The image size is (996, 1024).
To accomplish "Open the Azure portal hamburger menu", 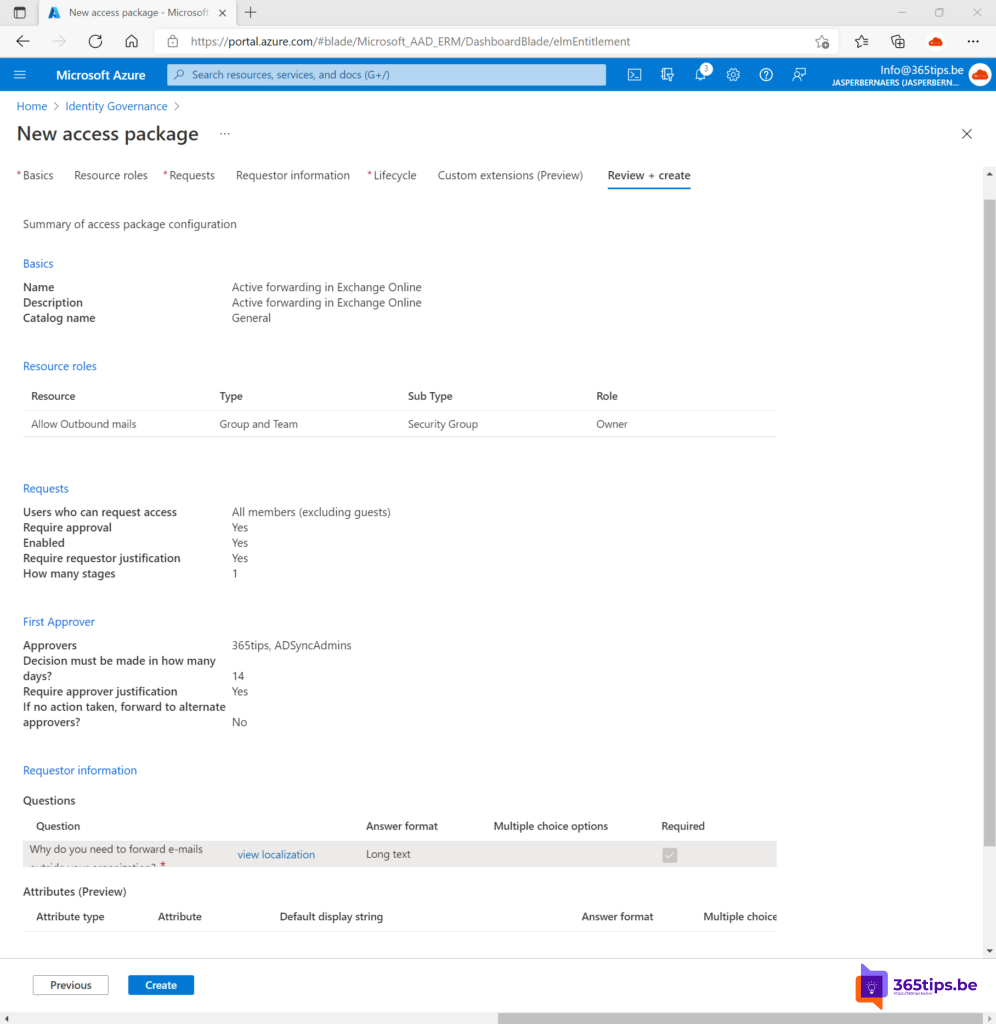I will coord(20,74).
